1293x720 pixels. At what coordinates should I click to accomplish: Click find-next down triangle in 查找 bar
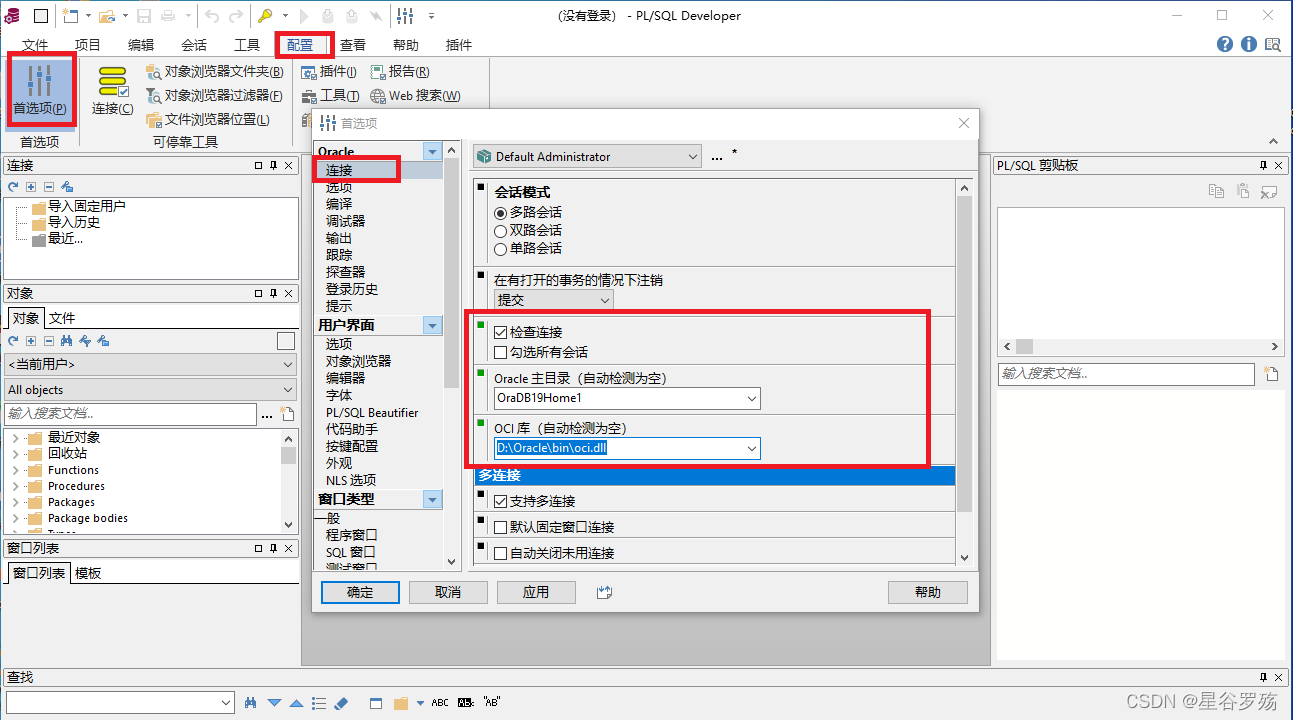[274, 703]
